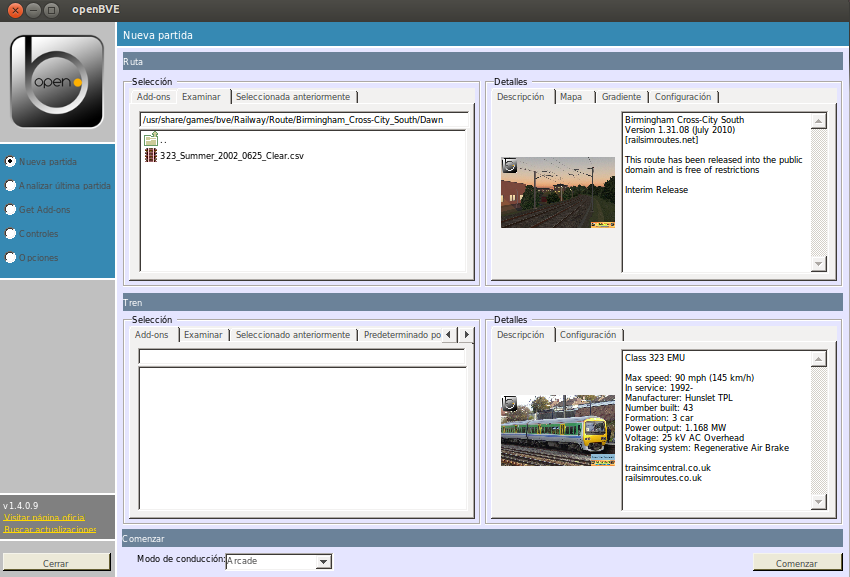Viewport: 850px width, 577px height.
Task: Switch to the Mapa tab
Action: click(571, 97)
